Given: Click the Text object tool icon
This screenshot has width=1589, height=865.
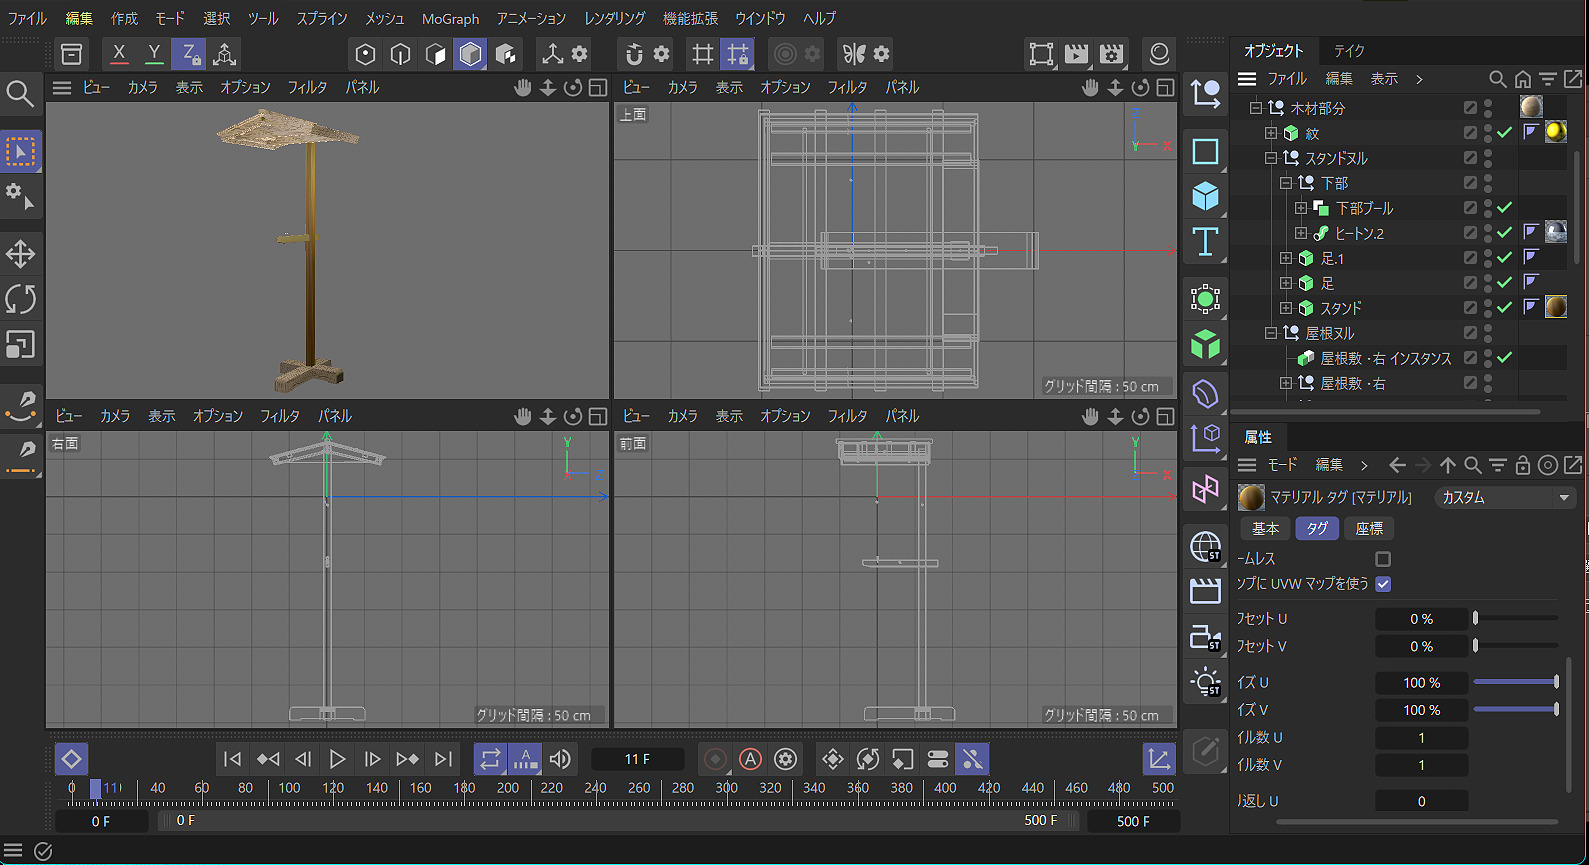Looking at the screenshot, I should point(1205,242).
